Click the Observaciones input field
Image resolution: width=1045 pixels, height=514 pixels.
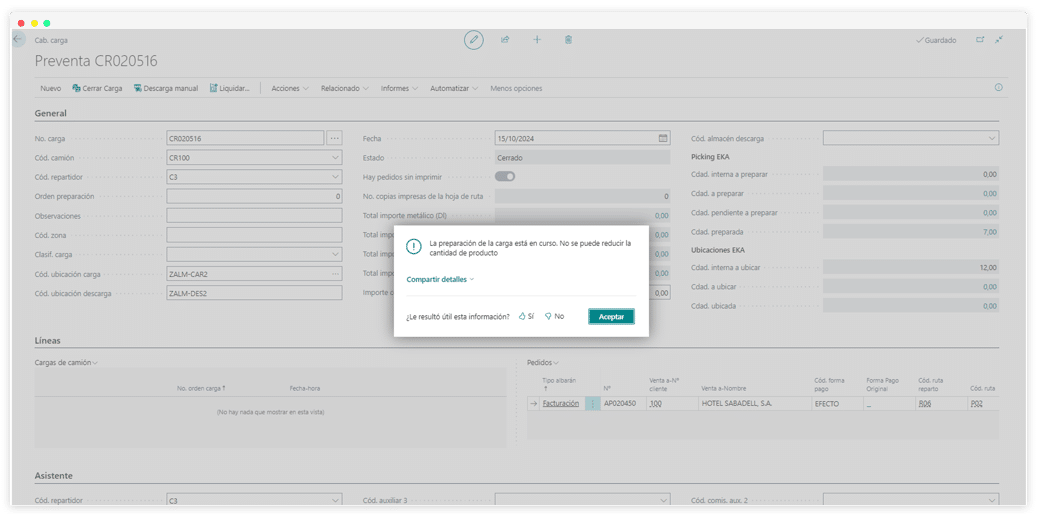(254, 216)
